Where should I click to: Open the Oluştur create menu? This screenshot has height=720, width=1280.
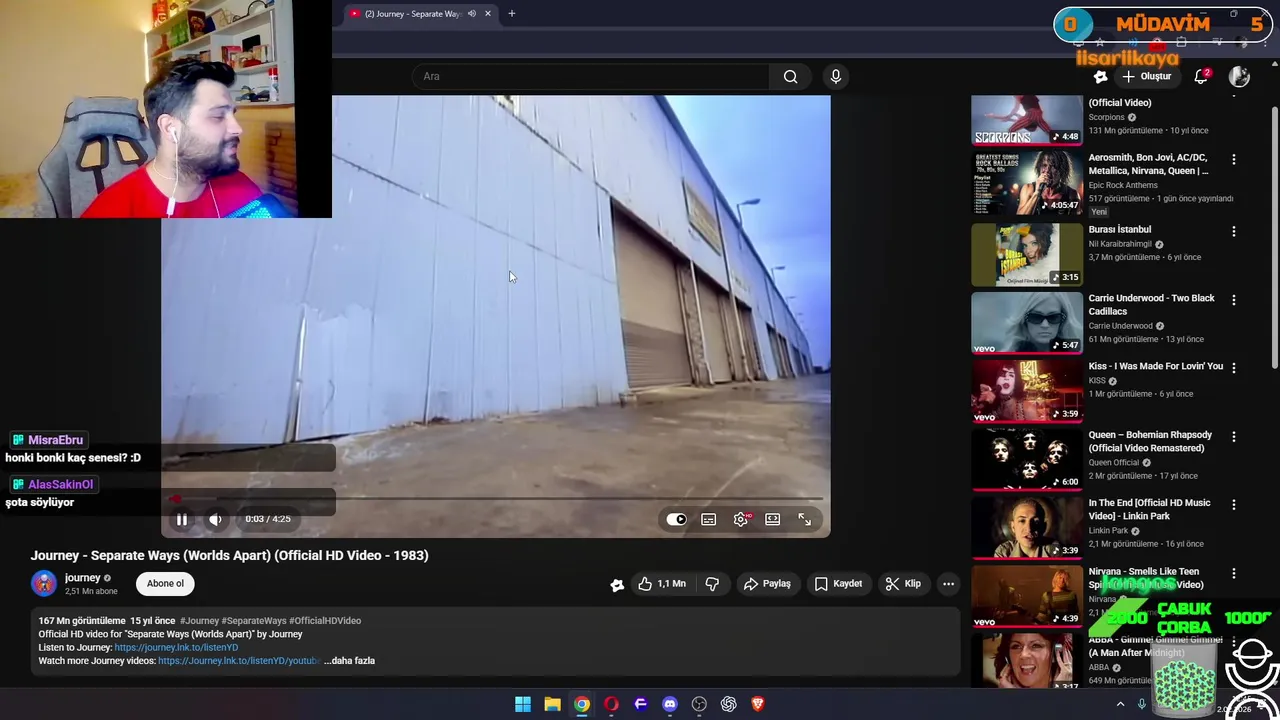(1147, 76)
